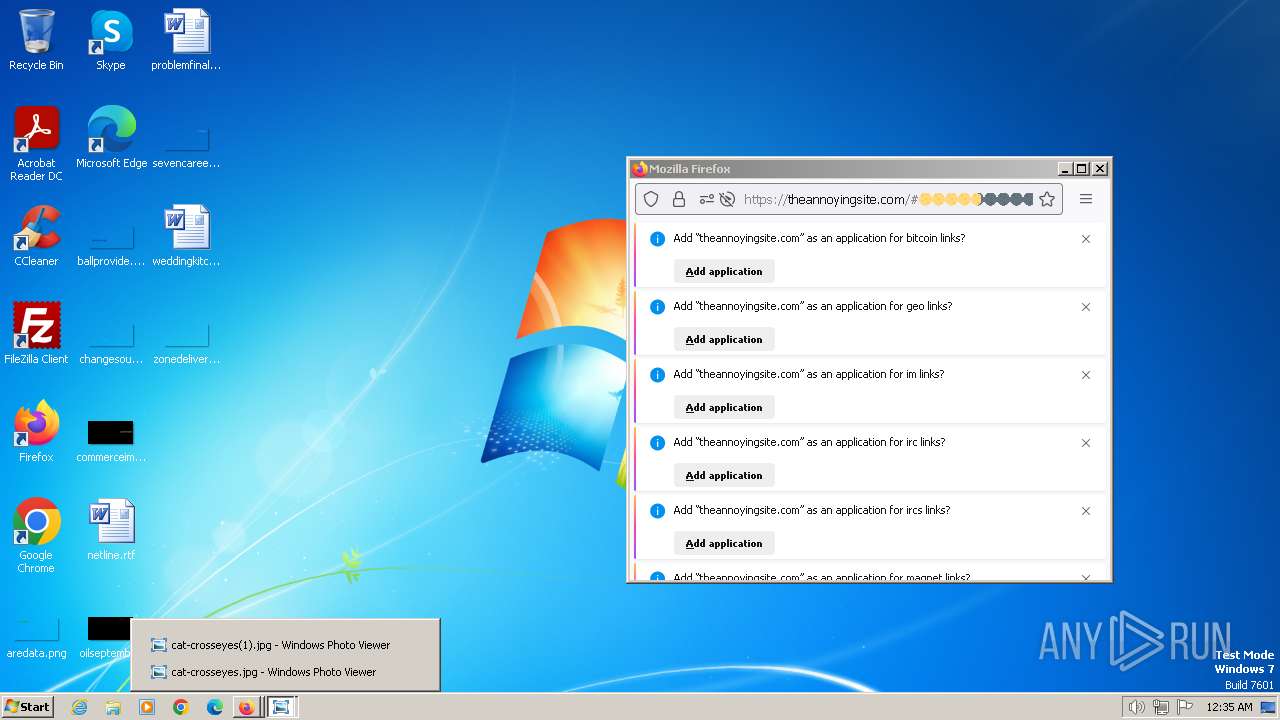
Task: Bookmark this page with the star icon
Action: [x=1047, y=199]
